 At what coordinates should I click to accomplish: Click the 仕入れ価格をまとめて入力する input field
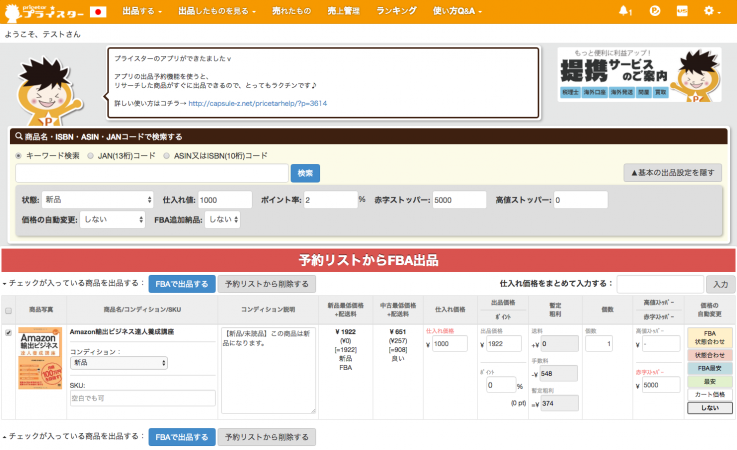tap(660, 284)
